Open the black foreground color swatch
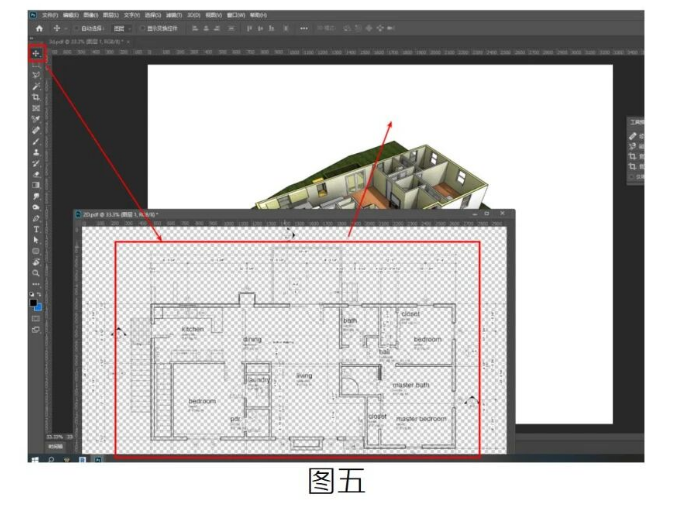 33,303
